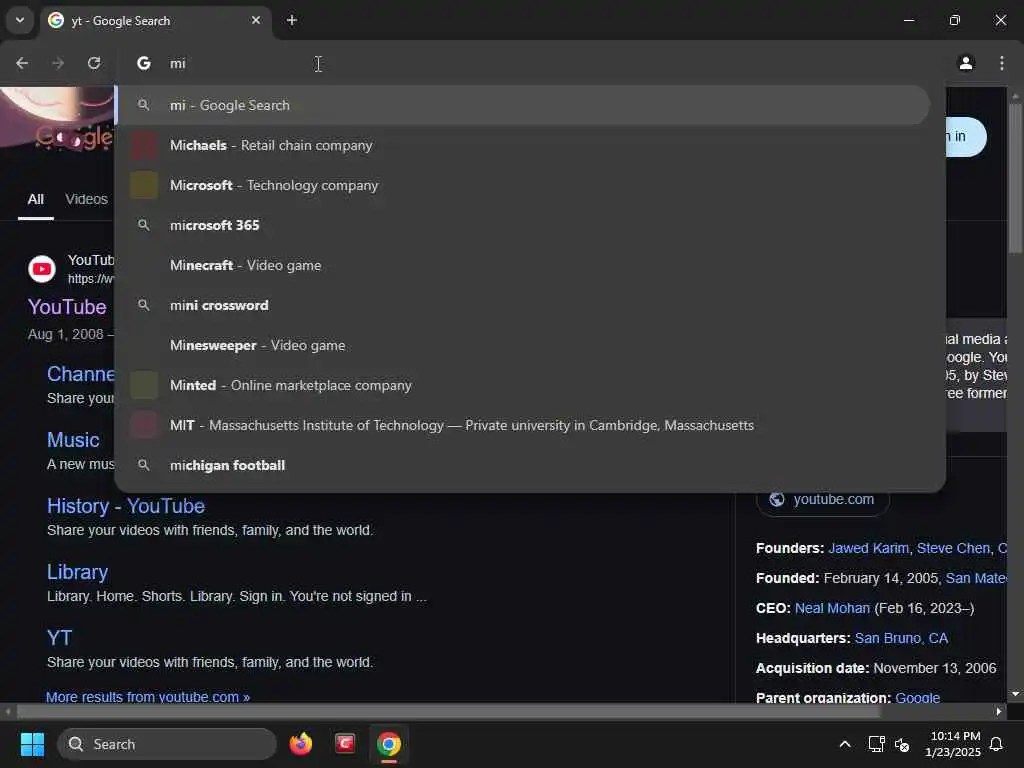Open Chrome from the taskbar
1024x768 pixels.
389,744
